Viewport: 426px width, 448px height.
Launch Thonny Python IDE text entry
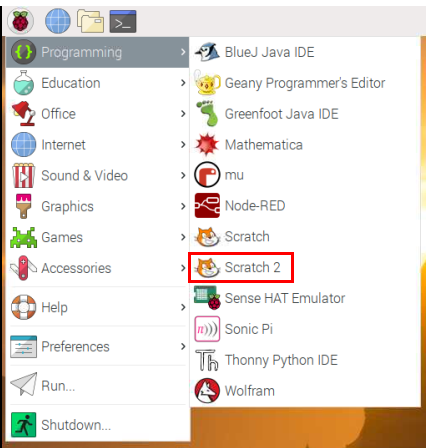click(281, 361)
